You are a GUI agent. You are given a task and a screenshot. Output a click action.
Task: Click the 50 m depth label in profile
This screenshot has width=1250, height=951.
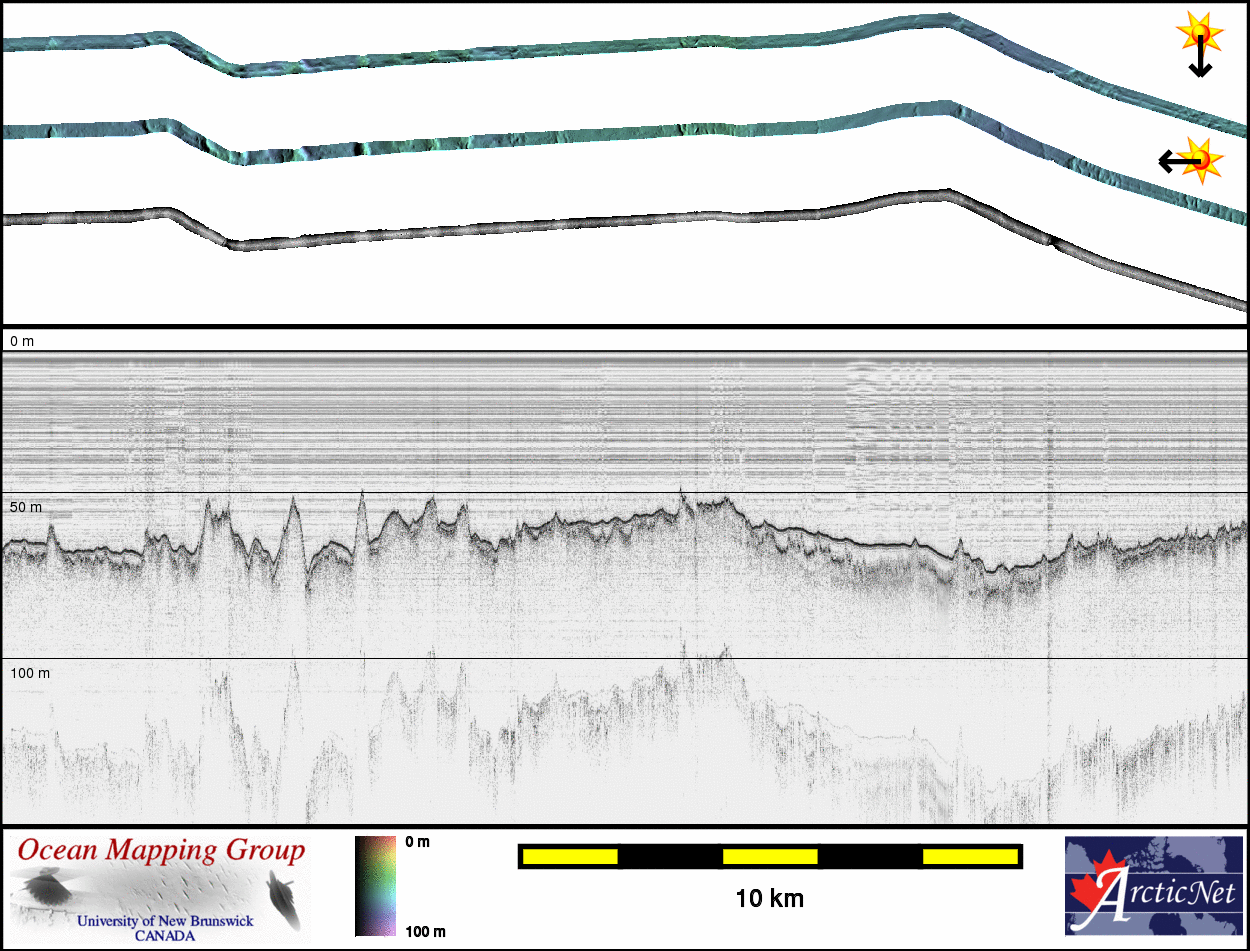click(x=27, y=508)
